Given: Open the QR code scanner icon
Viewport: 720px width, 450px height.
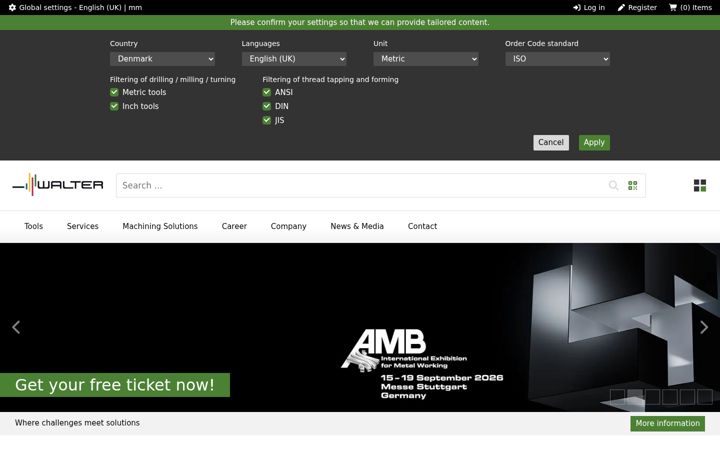Looking at the screenshot, I should 633,186.
